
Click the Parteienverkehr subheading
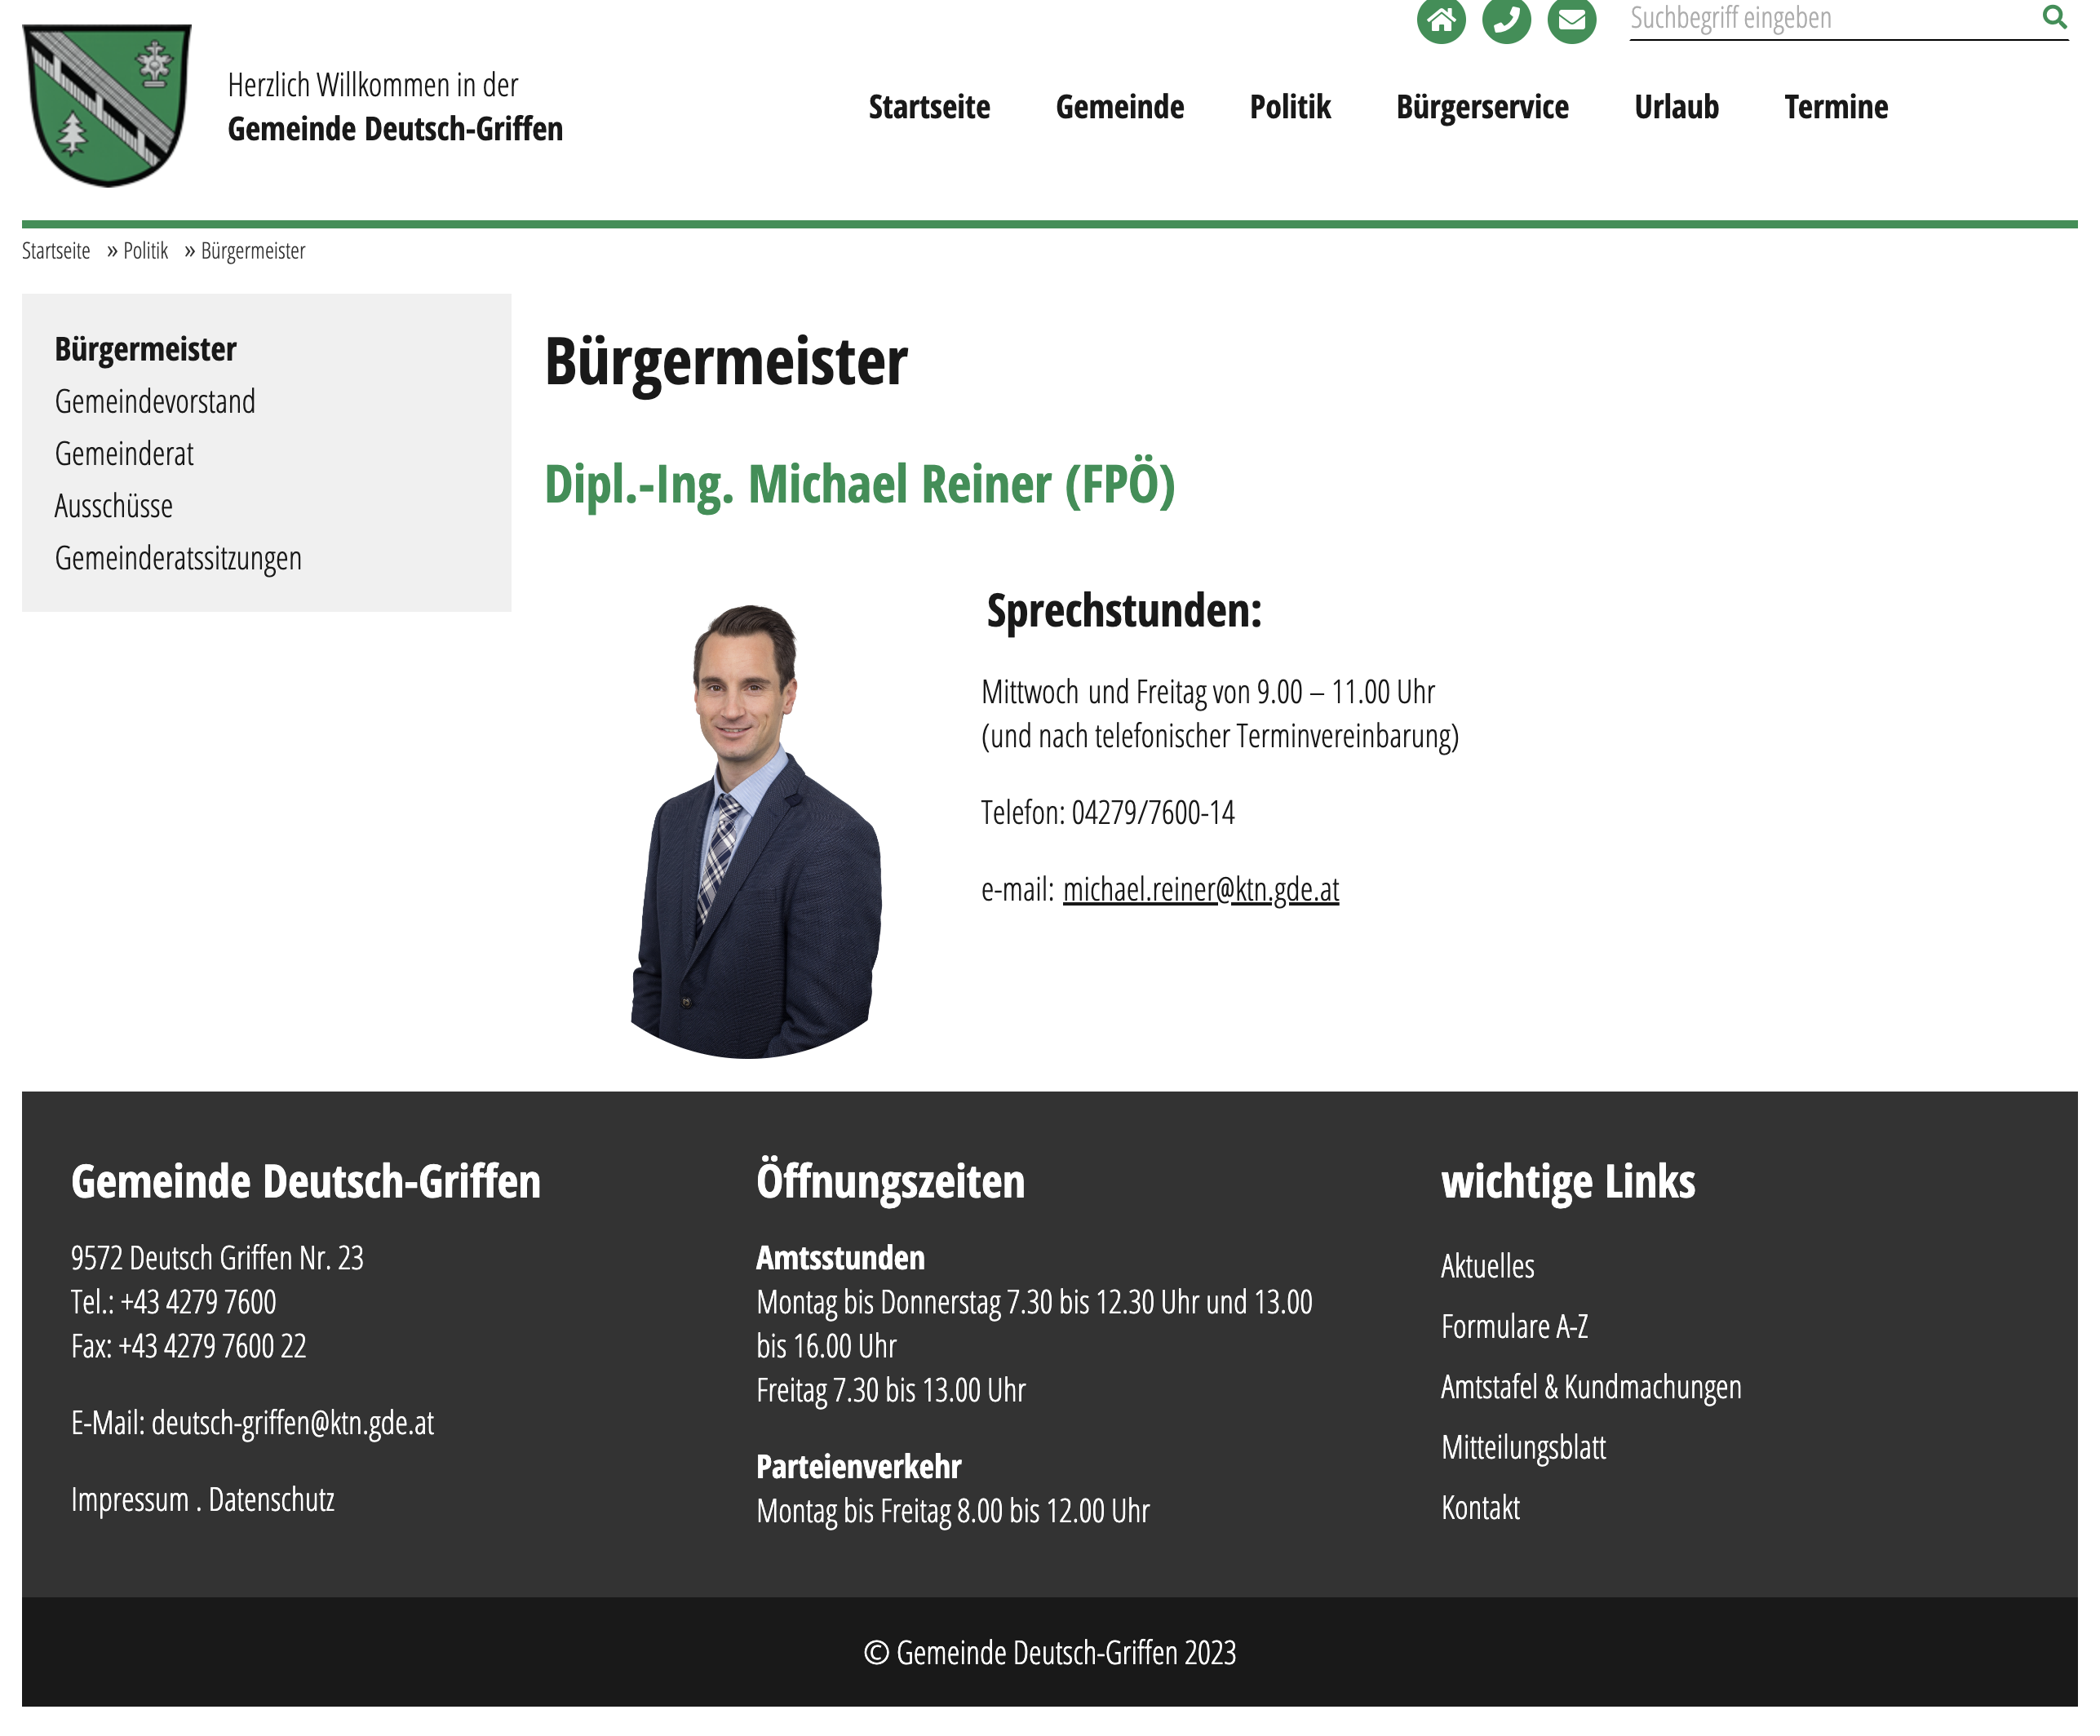tap(858, 1467)
